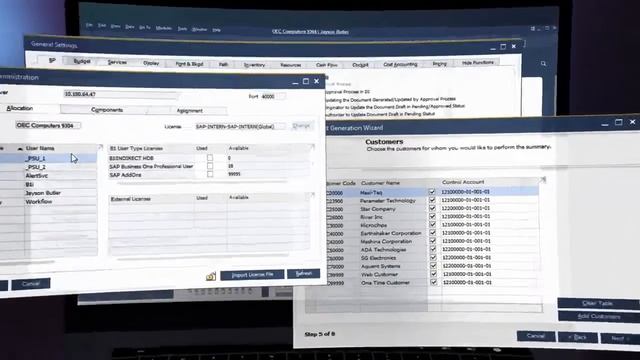
Task: Switch to the Components tab
Action: [x=107, y=110]
